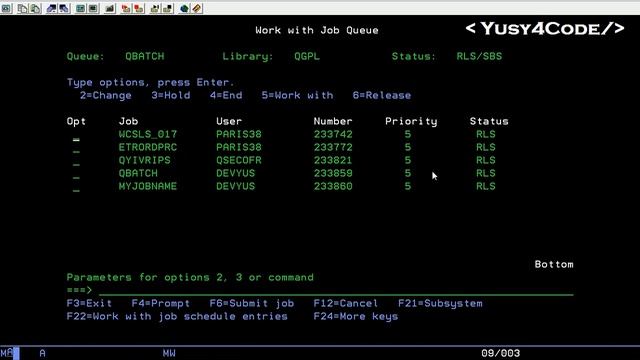Click the Bottom indicator text
640x360 pixels.
click(554, 264)
